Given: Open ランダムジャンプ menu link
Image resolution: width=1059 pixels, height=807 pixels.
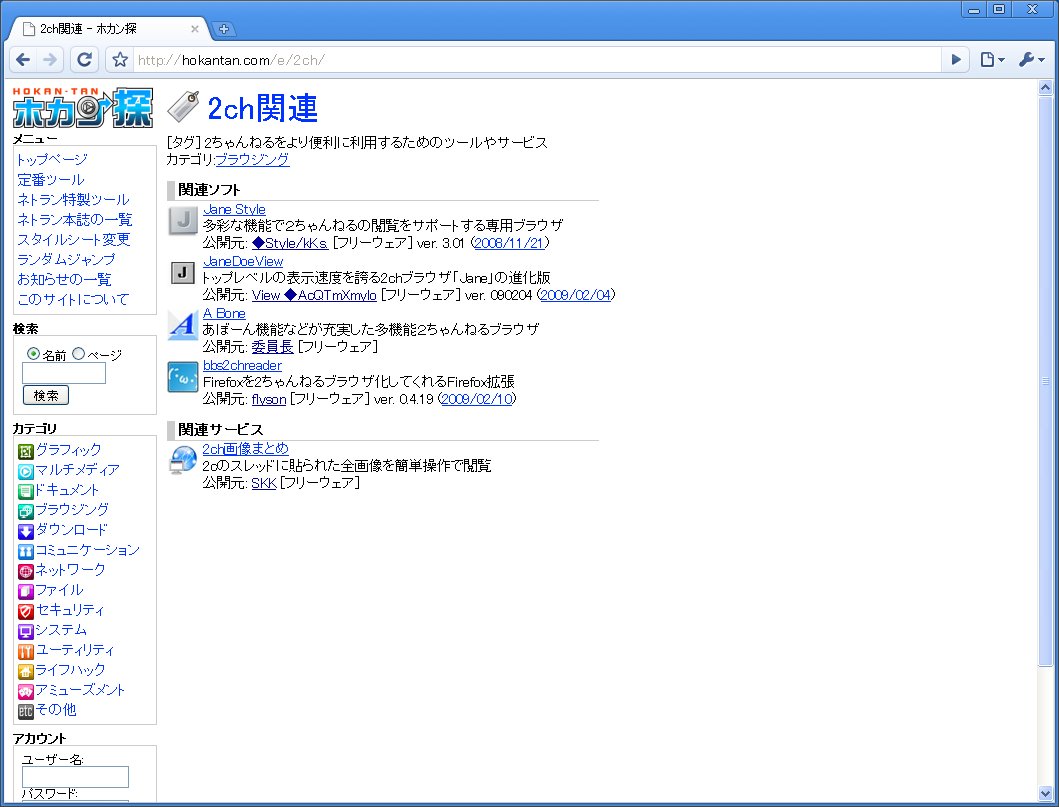Looking at the screenshot, I should point(66,259).
